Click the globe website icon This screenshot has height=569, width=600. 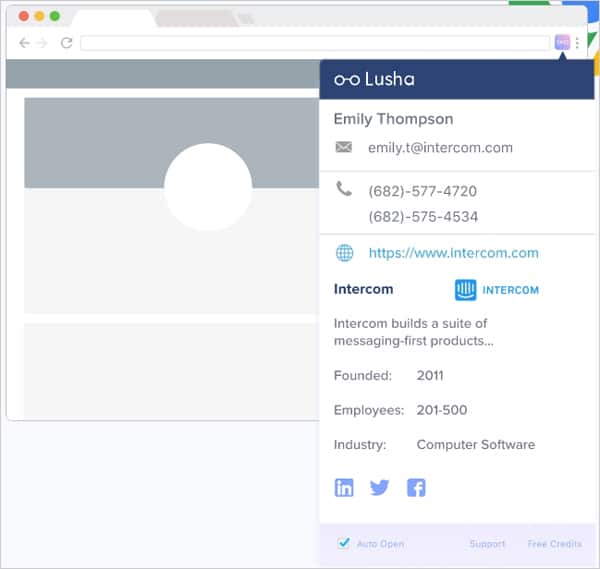344,253
